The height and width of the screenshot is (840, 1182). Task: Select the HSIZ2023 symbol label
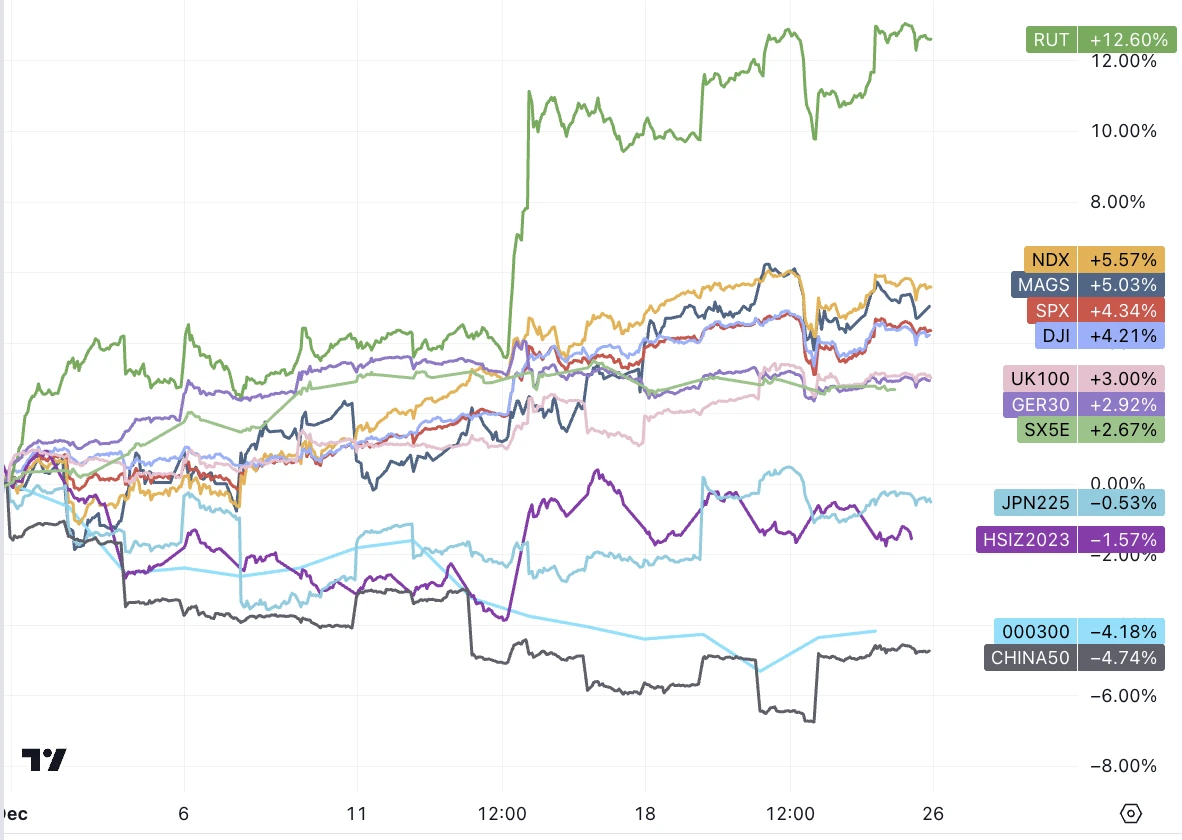(x=1026, y=540)
